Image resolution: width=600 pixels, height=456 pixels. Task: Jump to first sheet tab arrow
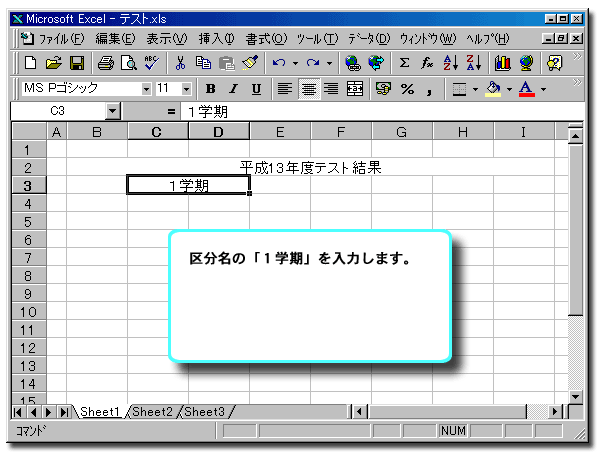pos(17,412)
